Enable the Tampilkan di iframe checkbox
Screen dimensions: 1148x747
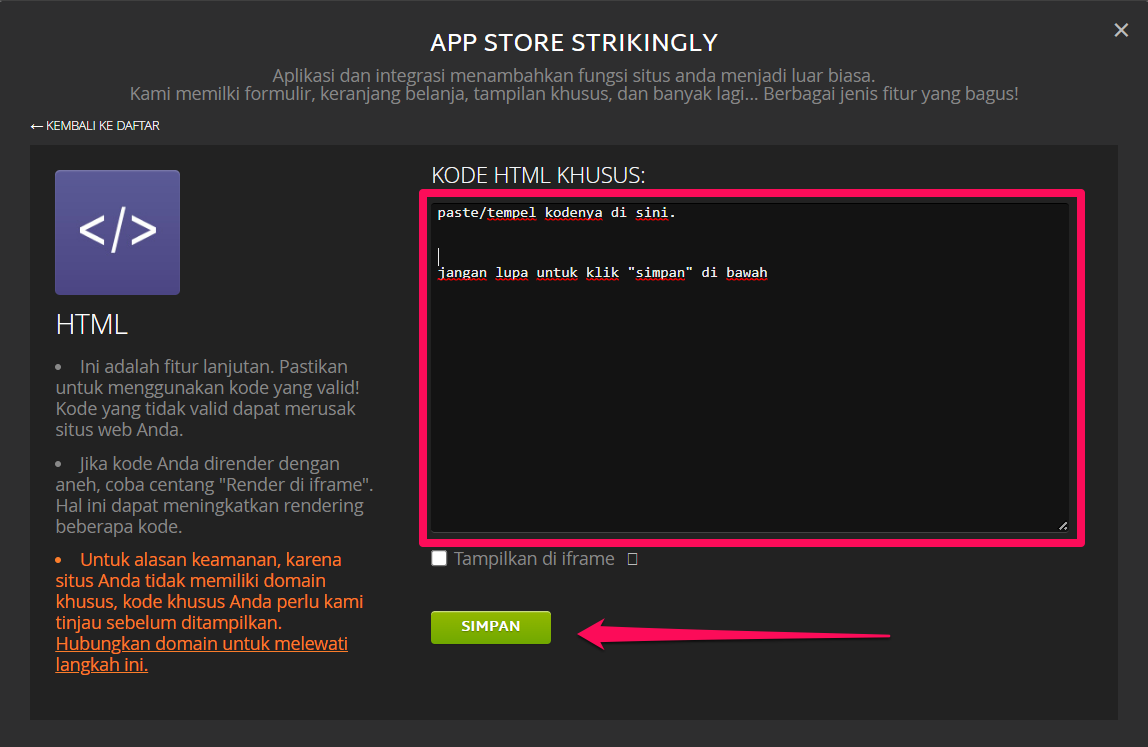[439, 559]
